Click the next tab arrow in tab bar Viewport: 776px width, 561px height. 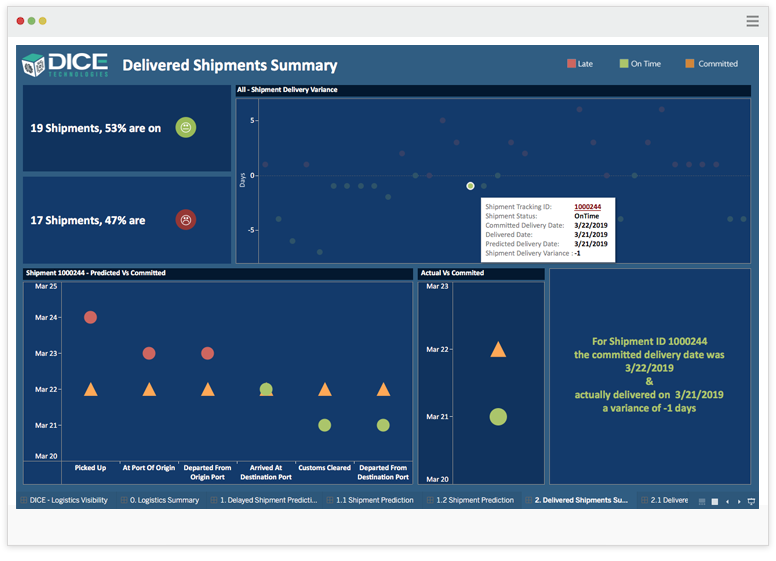[x=739, y=500]
